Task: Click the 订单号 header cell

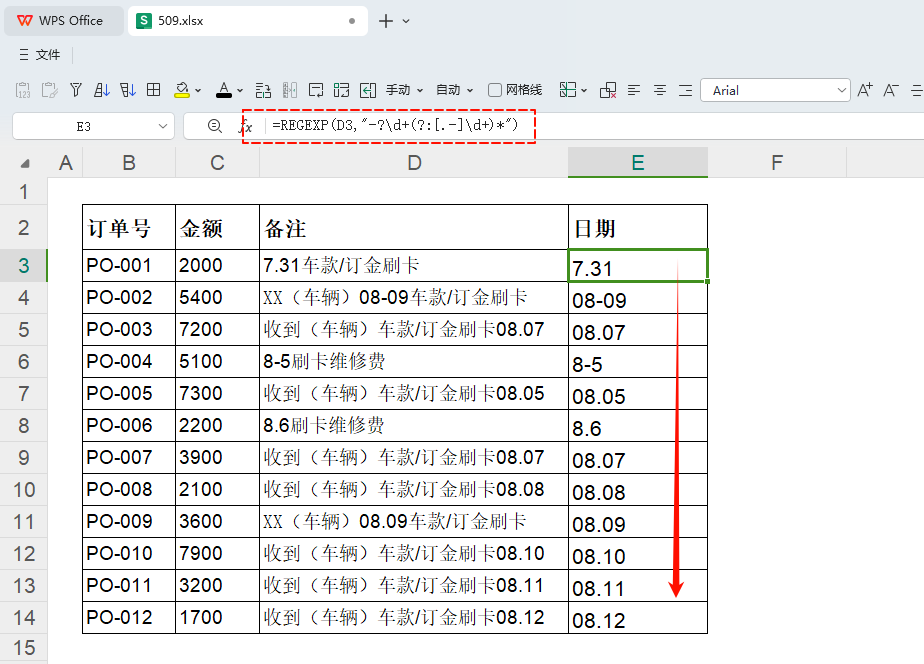Action: pyautogui.click(x=129, y=227)
